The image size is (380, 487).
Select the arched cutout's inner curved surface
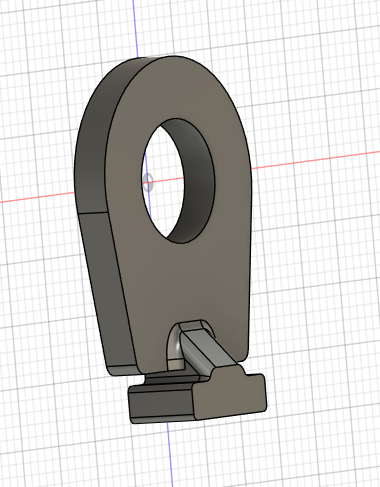tap(172, 348)
